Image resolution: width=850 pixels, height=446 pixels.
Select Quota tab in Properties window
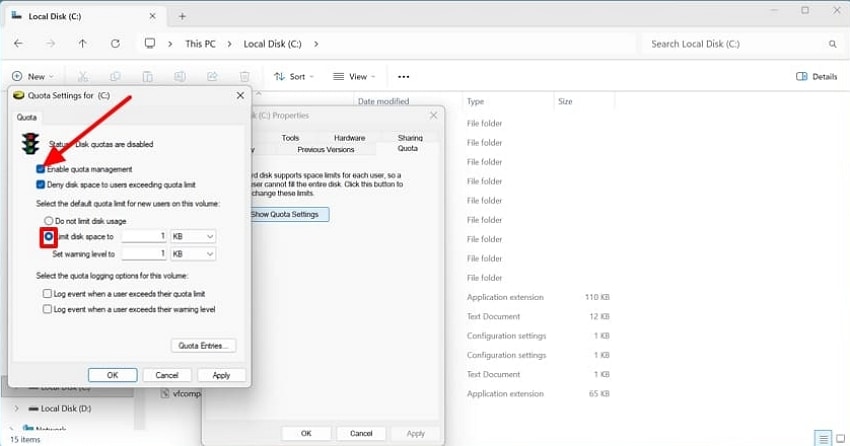(x=408, y=148)
